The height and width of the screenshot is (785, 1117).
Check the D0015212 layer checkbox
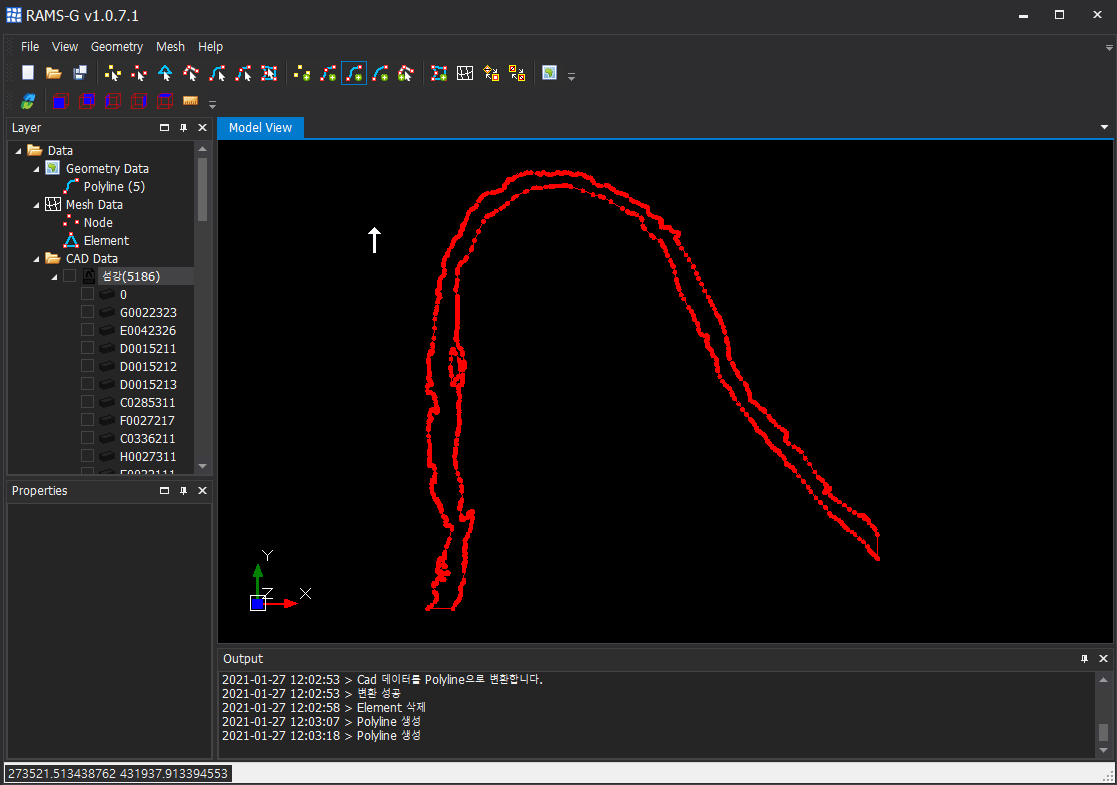point(87,366)
